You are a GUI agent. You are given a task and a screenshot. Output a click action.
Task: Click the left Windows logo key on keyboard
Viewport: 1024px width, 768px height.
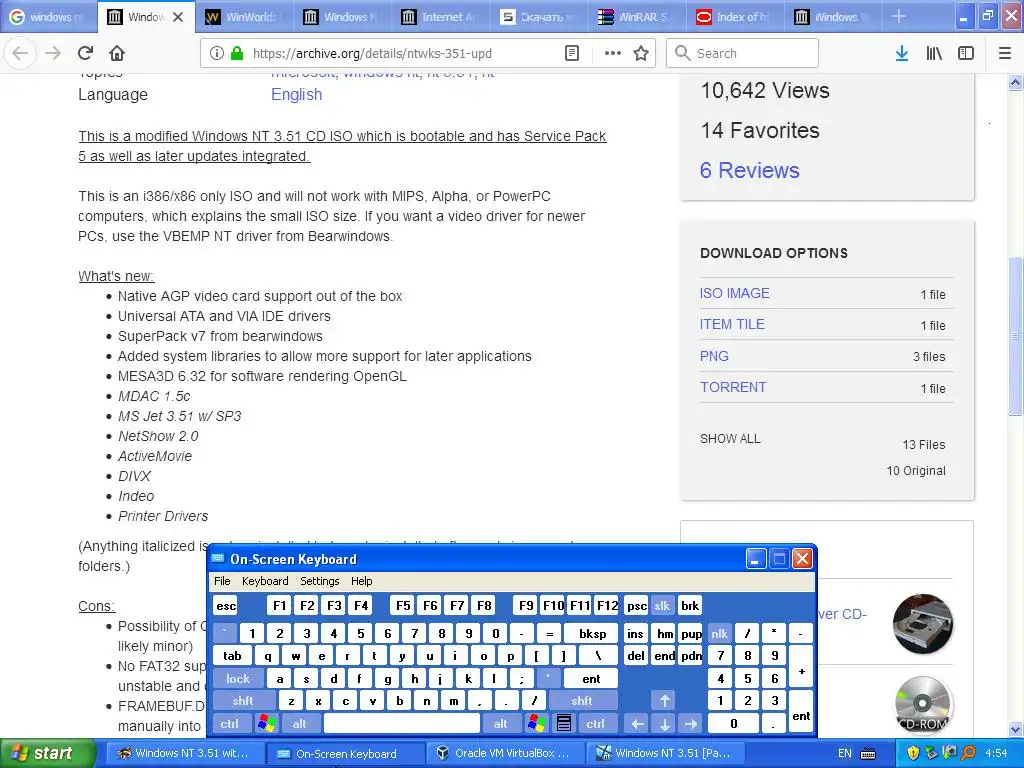[x=266, y=723]
